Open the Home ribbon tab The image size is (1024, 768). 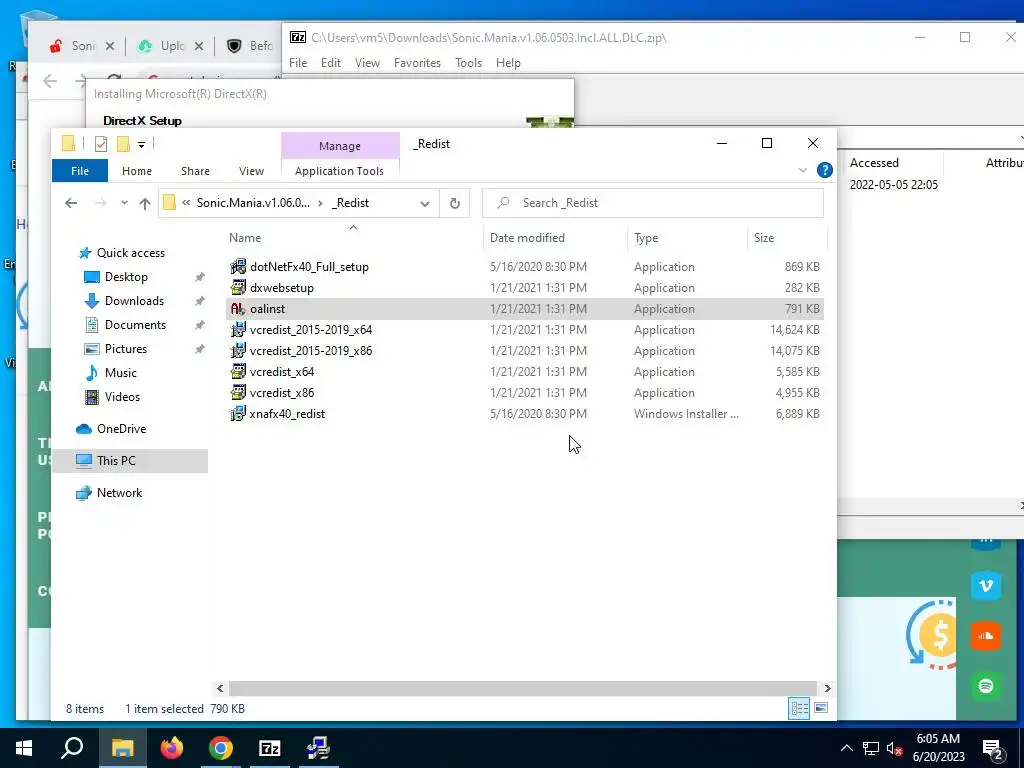click(x=136, y=171)
